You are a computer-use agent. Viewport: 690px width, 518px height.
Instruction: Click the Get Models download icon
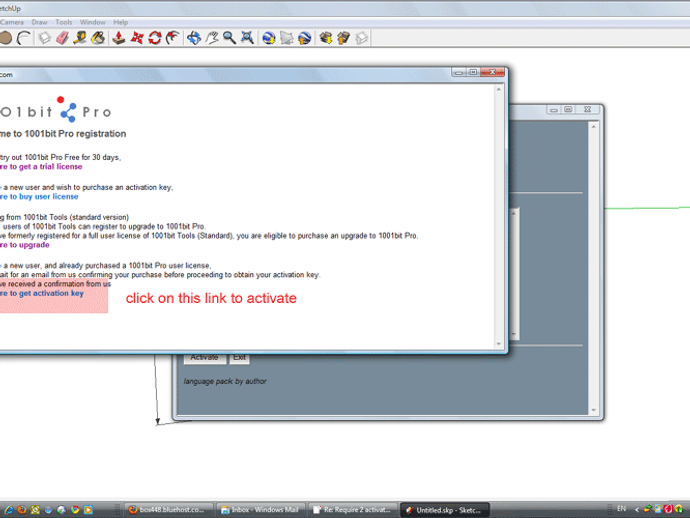(x=326, y=38)
